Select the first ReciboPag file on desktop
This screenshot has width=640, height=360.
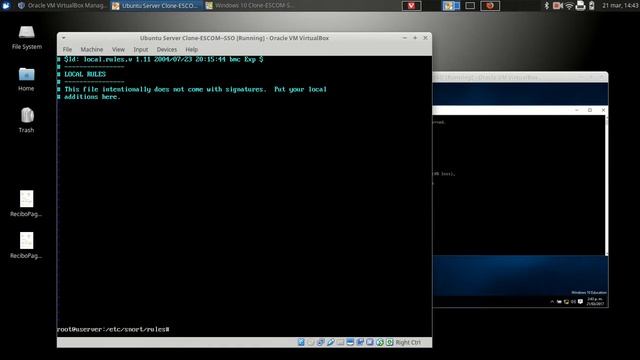click(27, 203)
